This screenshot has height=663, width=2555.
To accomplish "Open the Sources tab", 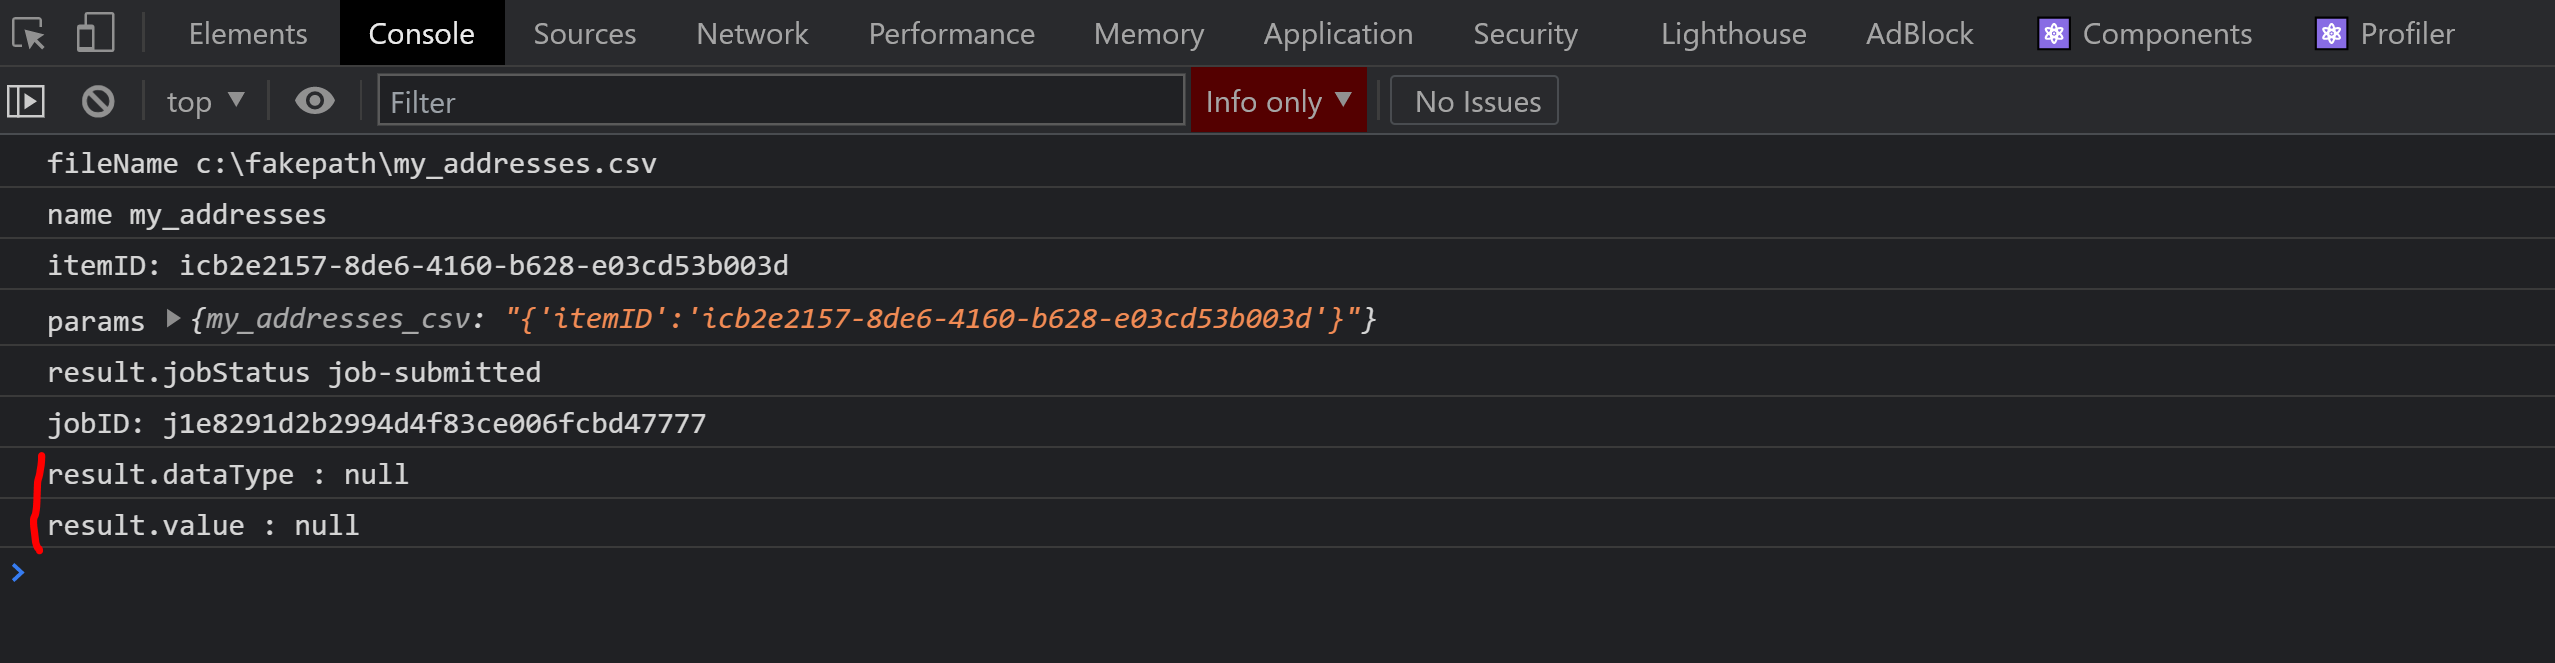I will [x=584, y=34].
